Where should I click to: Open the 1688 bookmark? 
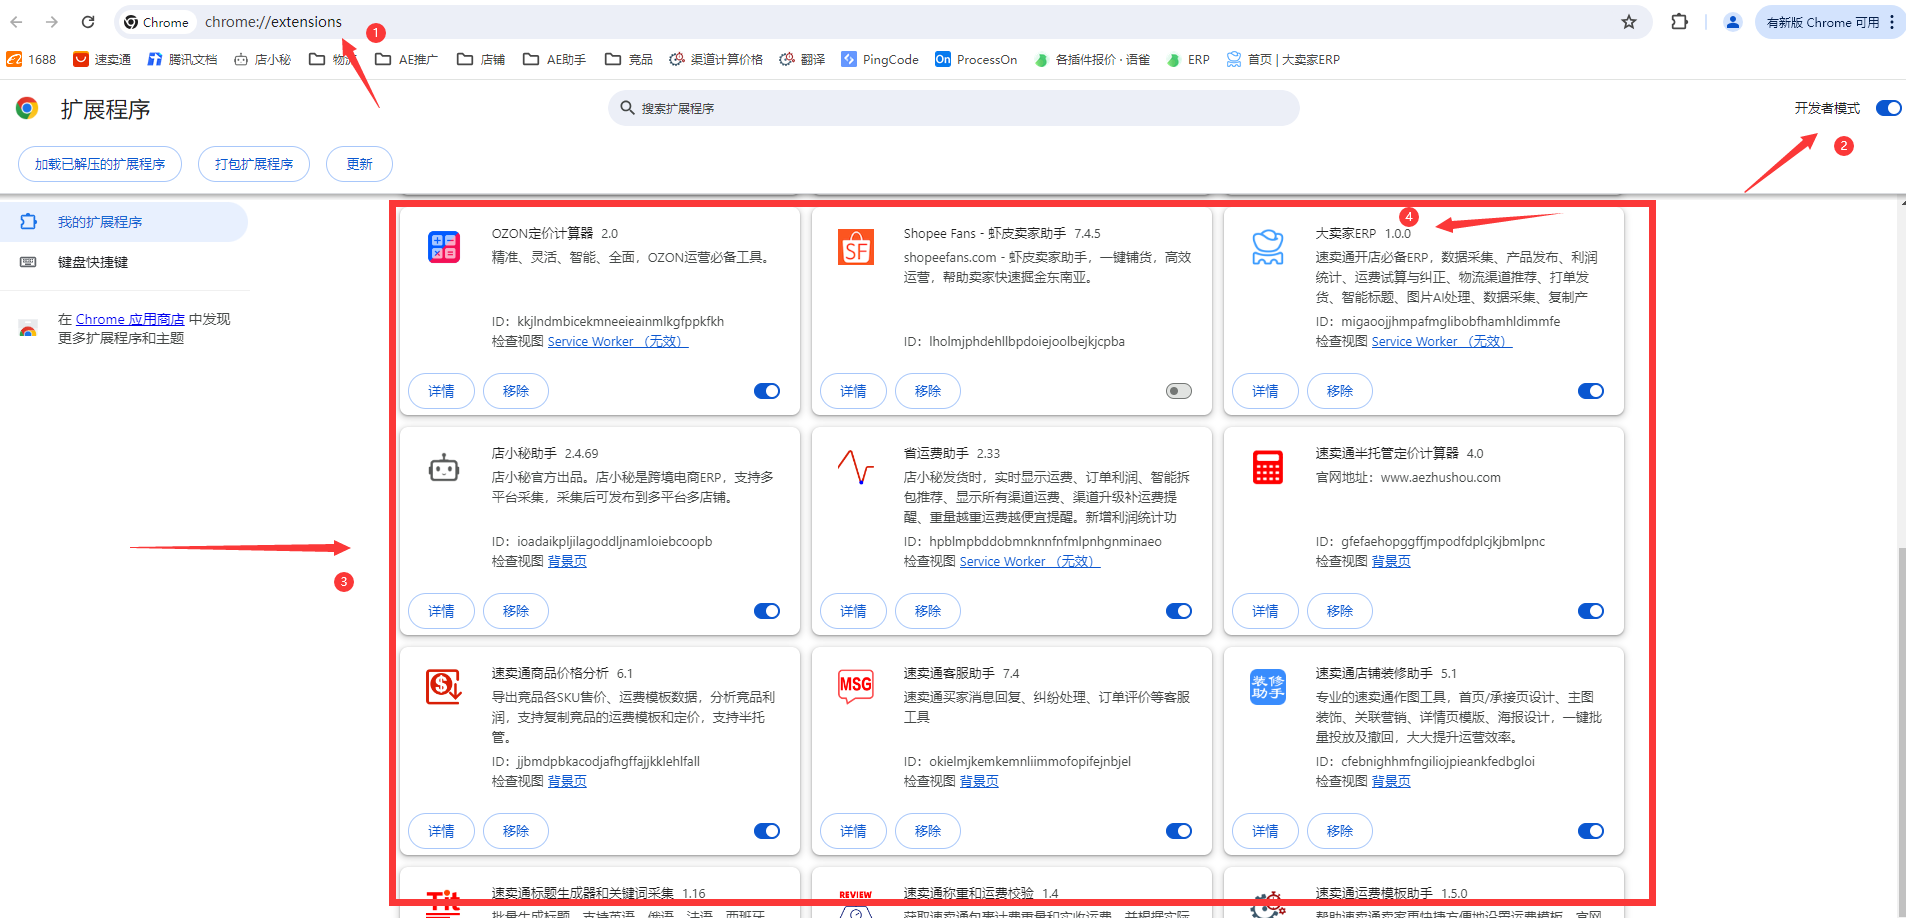point(31,60)
